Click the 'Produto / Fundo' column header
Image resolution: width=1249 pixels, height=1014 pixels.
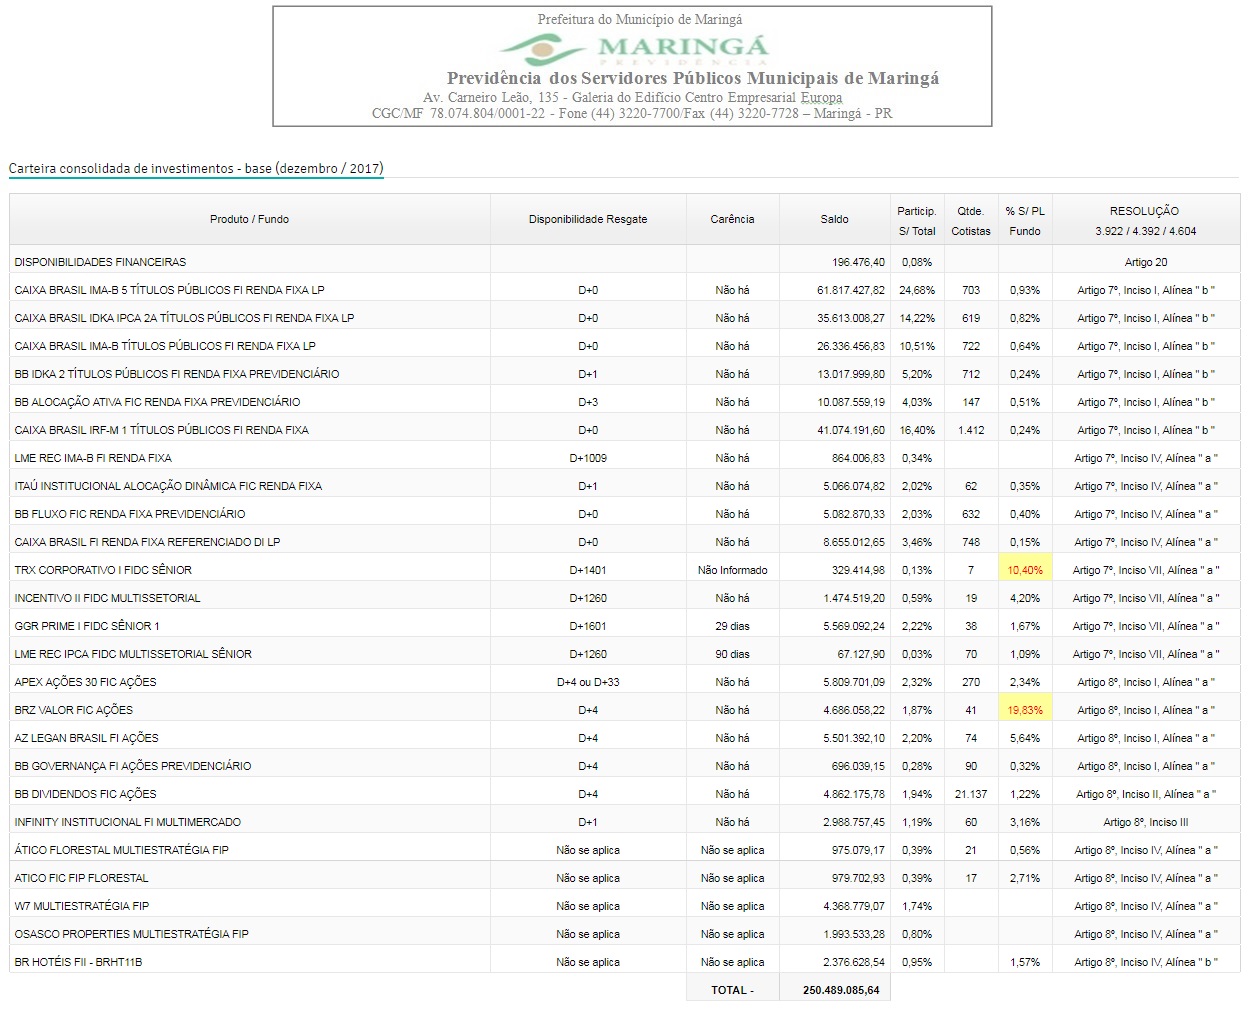coord(249,219)
